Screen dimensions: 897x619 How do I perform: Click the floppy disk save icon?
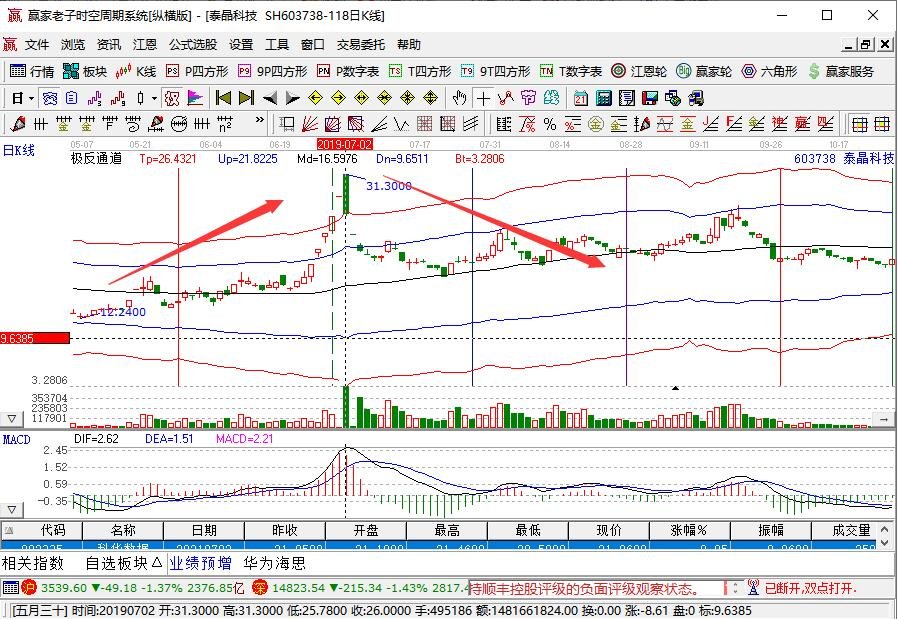click(650, 98)
